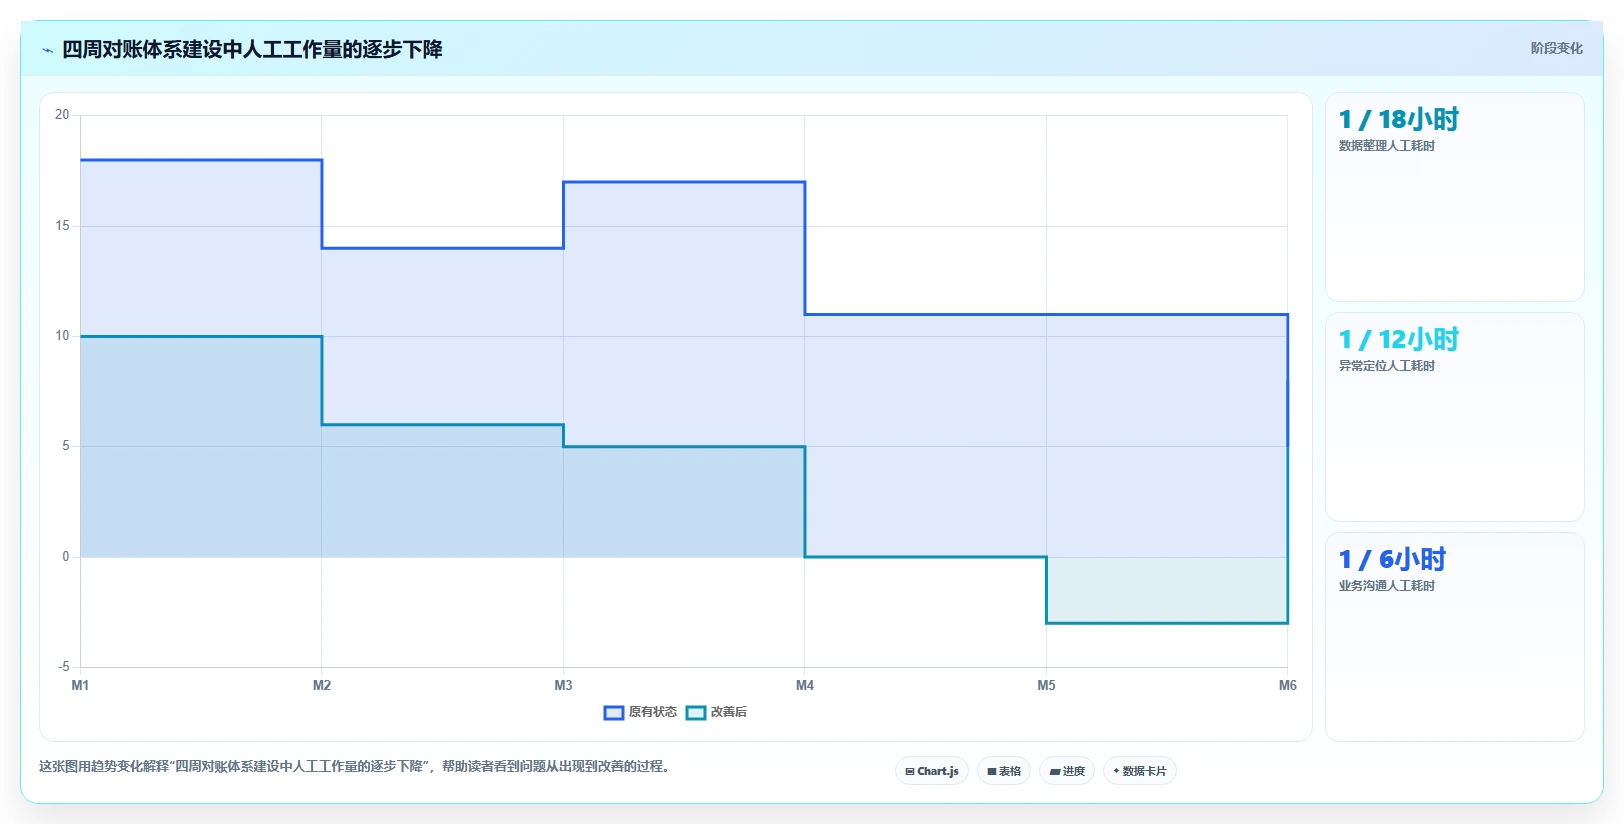Click the M6 x-axis label

point(1288,685)
